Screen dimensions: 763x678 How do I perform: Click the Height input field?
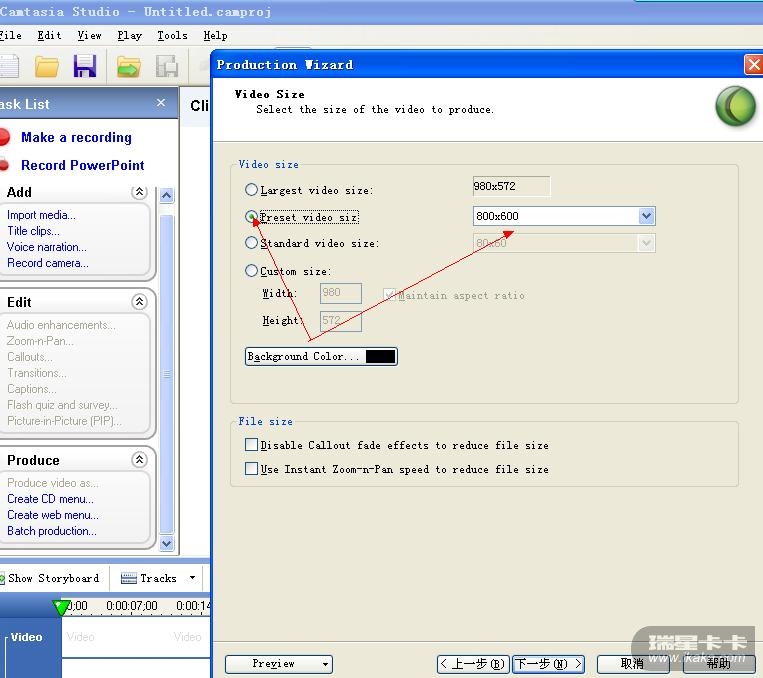point(341,321)
